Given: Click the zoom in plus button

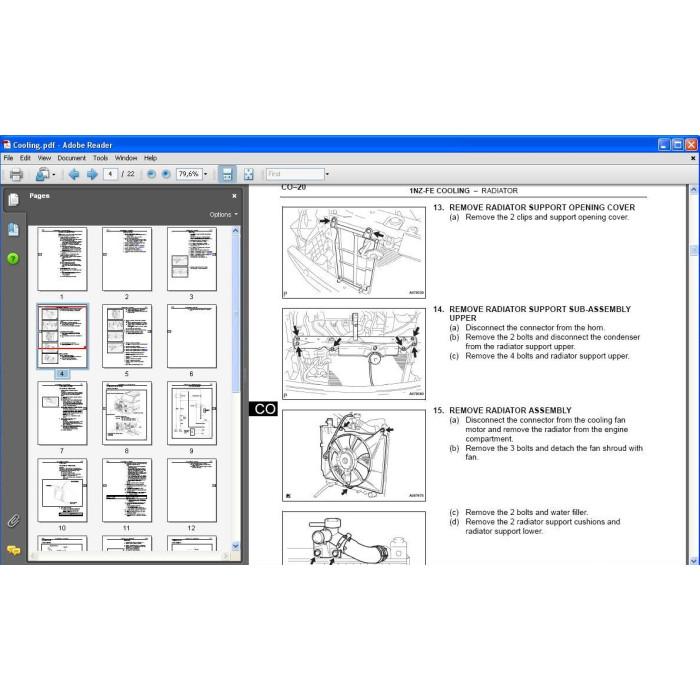Looking at the screenshot, I should (166, 174).
